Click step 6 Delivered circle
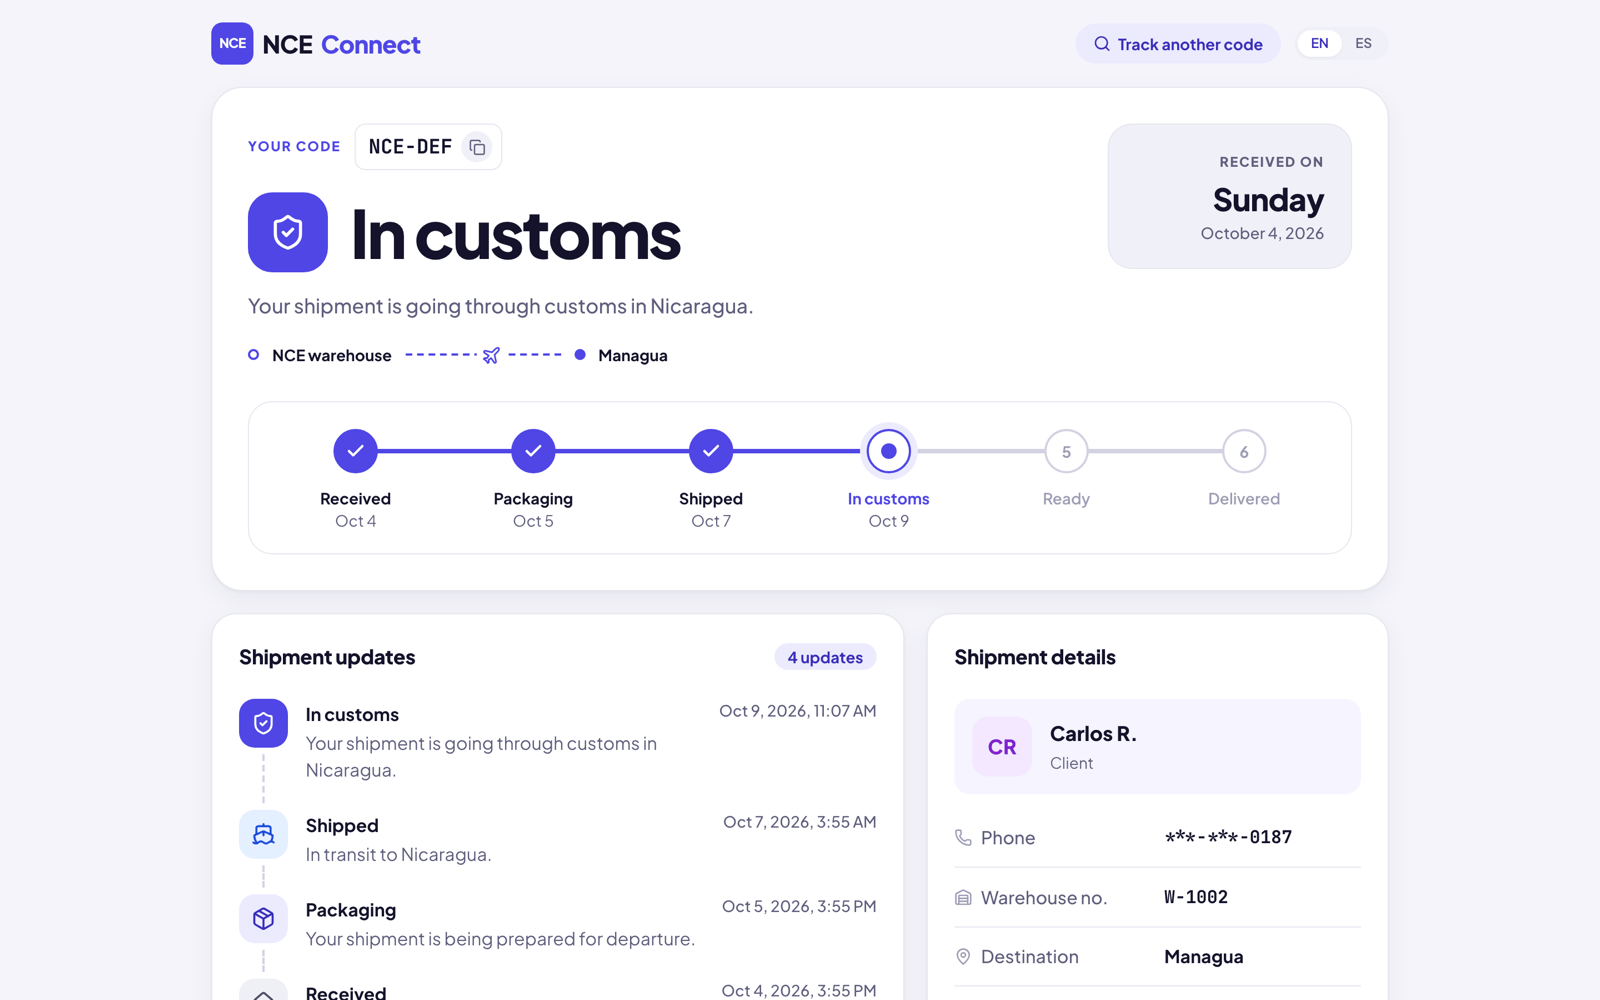Viewport: 1600px width, 1000px height. (1244, 451)
